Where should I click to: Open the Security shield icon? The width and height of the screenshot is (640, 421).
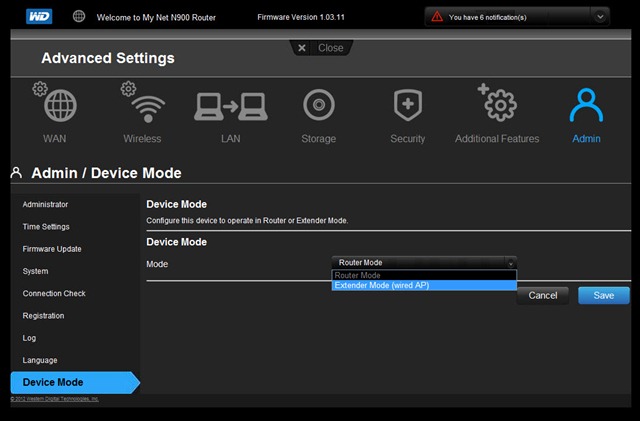(408, 105)
